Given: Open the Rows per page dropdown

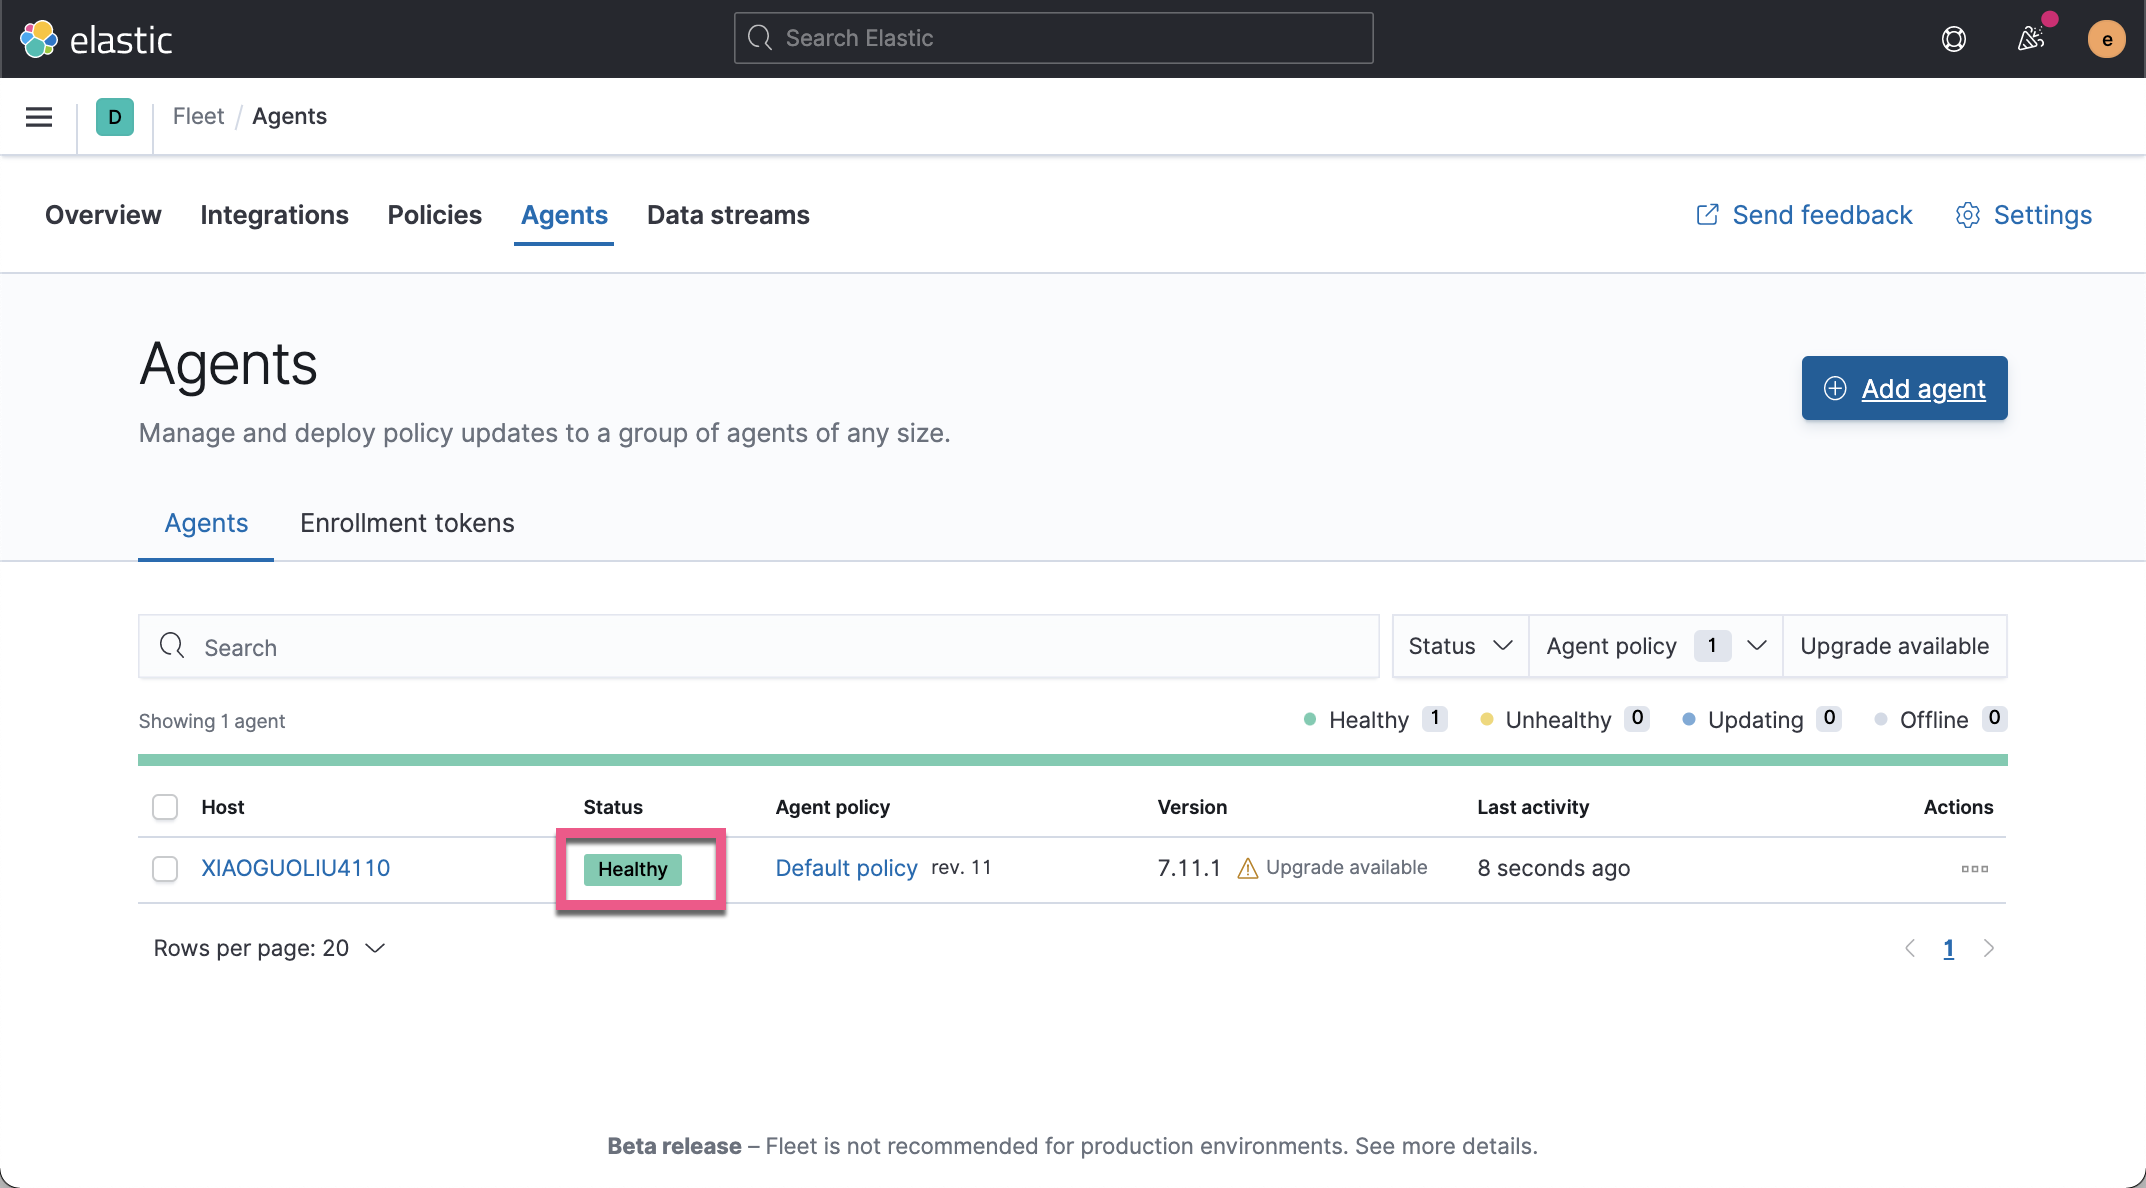Looking at the screenshot, I should pyautogui.click(x=270, y=947).
